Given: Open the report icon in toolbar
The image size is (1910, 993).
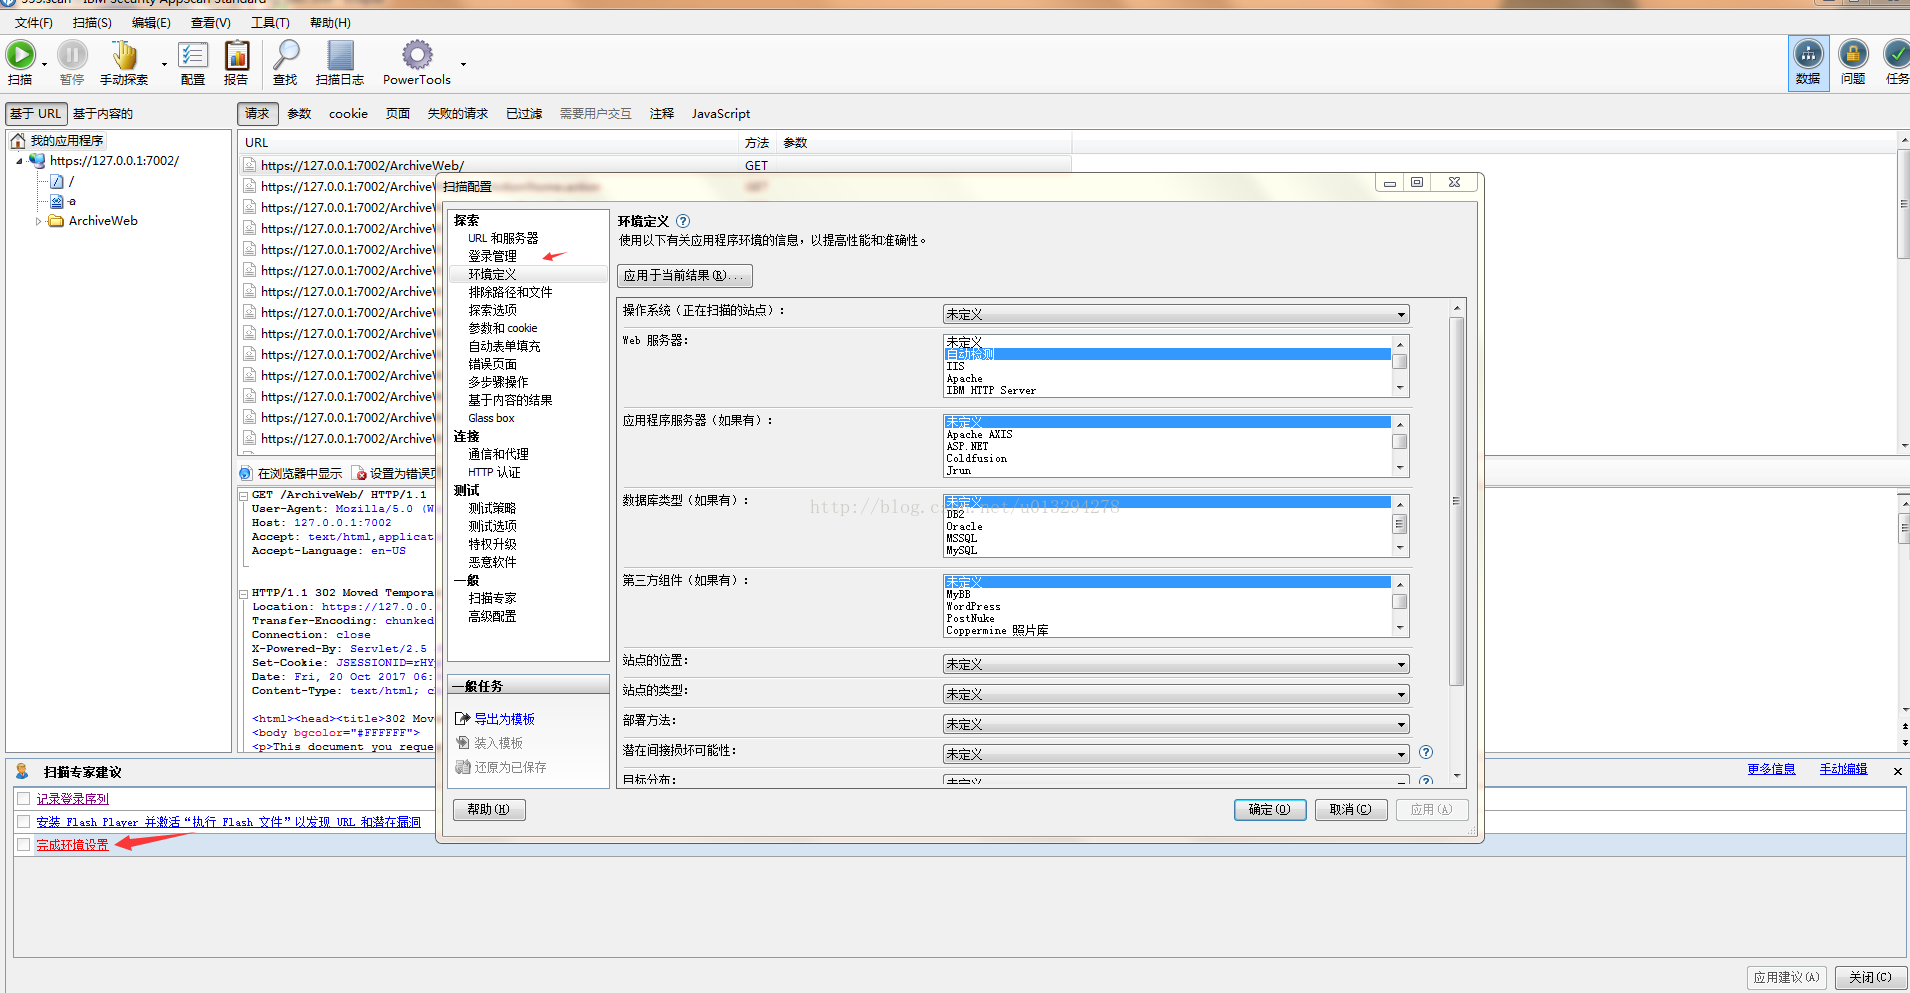Looking at the screenshot, I should click(237, 55).
